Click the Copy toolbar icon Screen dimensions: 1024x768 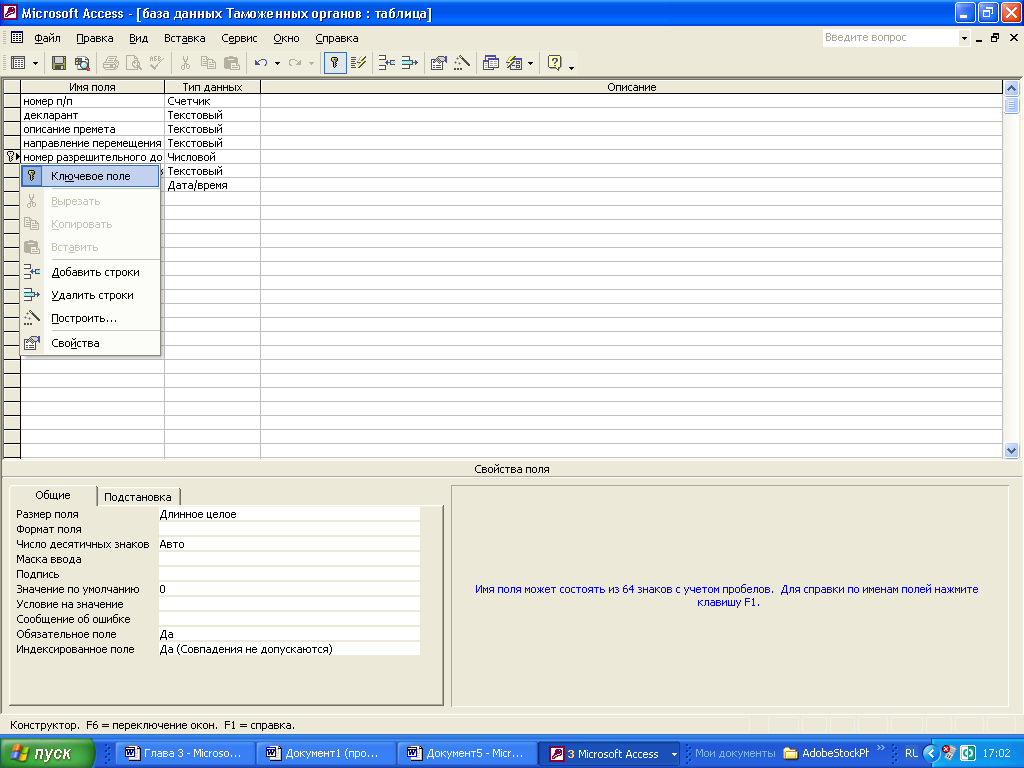208,63
